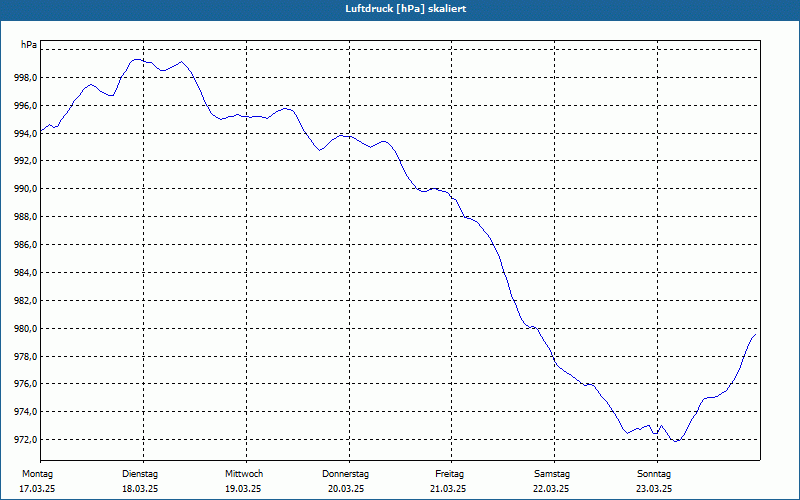Click the chart title "Luftdruck [hPa] skaliert"
The width and height of the screenshot is (800, 500).
tap(406, 9)
